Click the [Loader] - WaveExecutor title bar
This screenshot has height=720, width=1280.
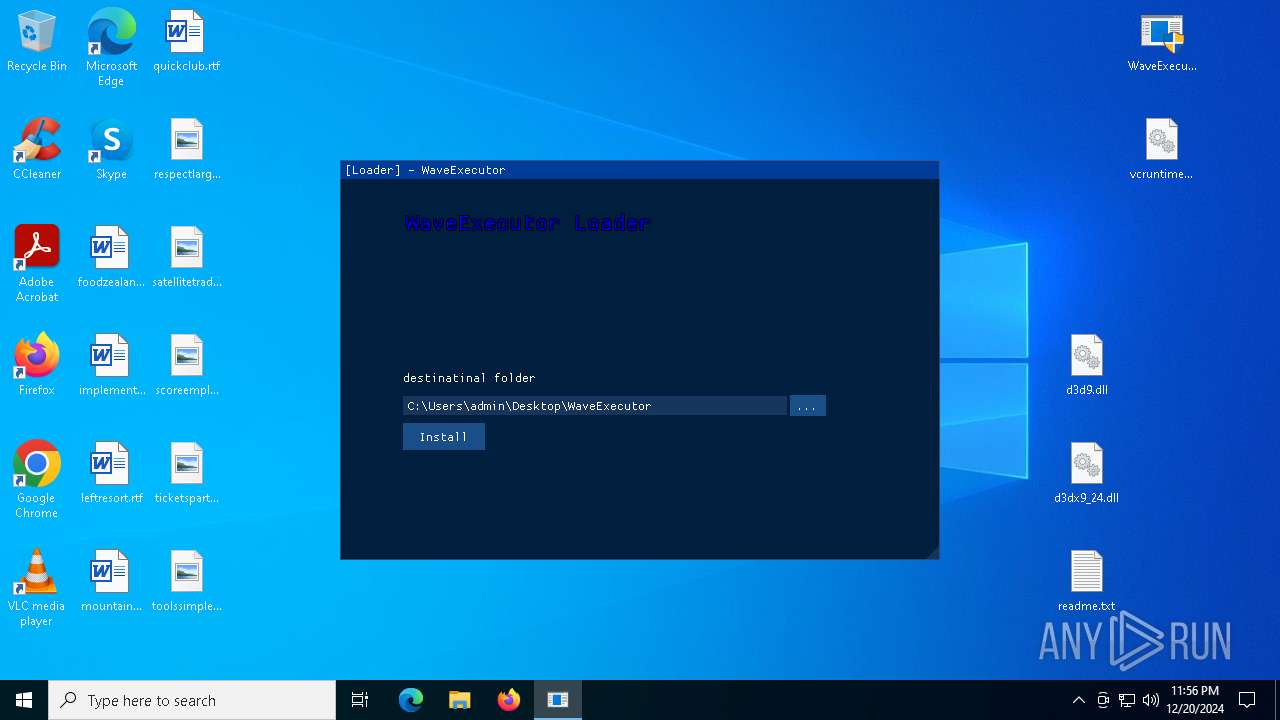(639, 170)
